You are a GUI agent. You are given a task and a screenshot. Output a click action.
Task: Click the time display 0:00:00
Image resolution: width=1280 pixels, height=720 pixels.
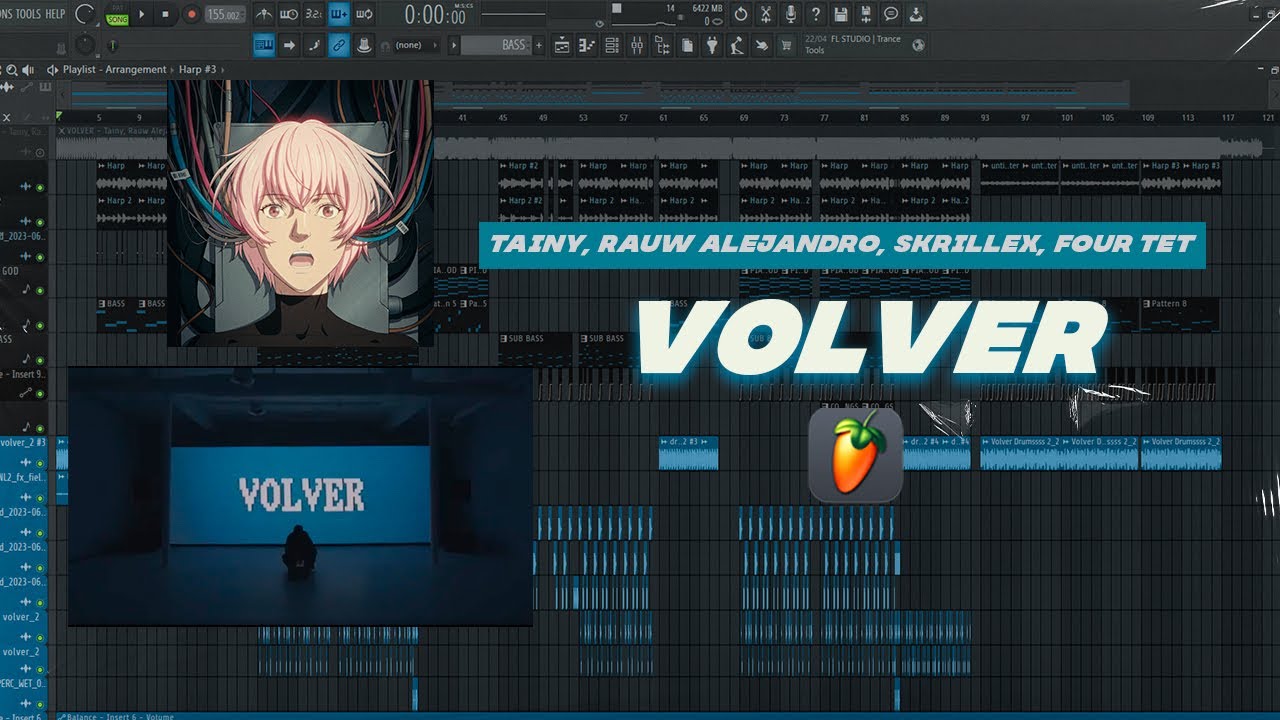(x=435, y=15)
